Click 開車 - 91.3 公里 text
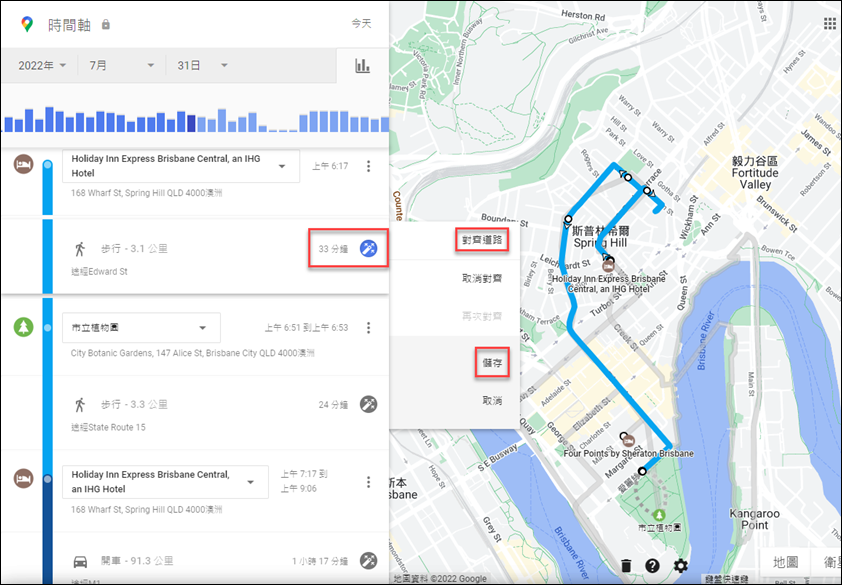 [x=137, y=561]
